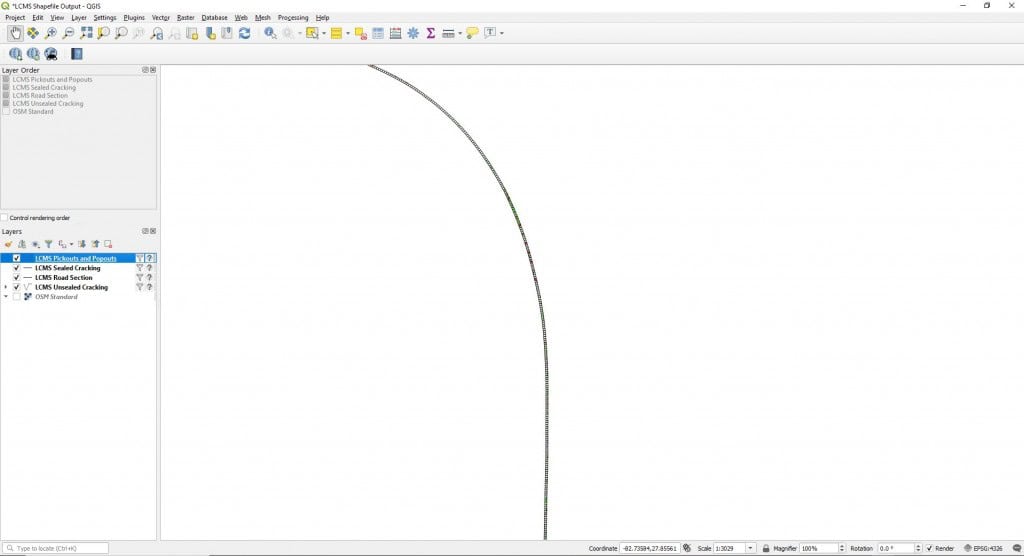Viewport: 1024px width, 556px height.
Task: Open the Scale dropdown arrow
Action: [x=750, y=548]
